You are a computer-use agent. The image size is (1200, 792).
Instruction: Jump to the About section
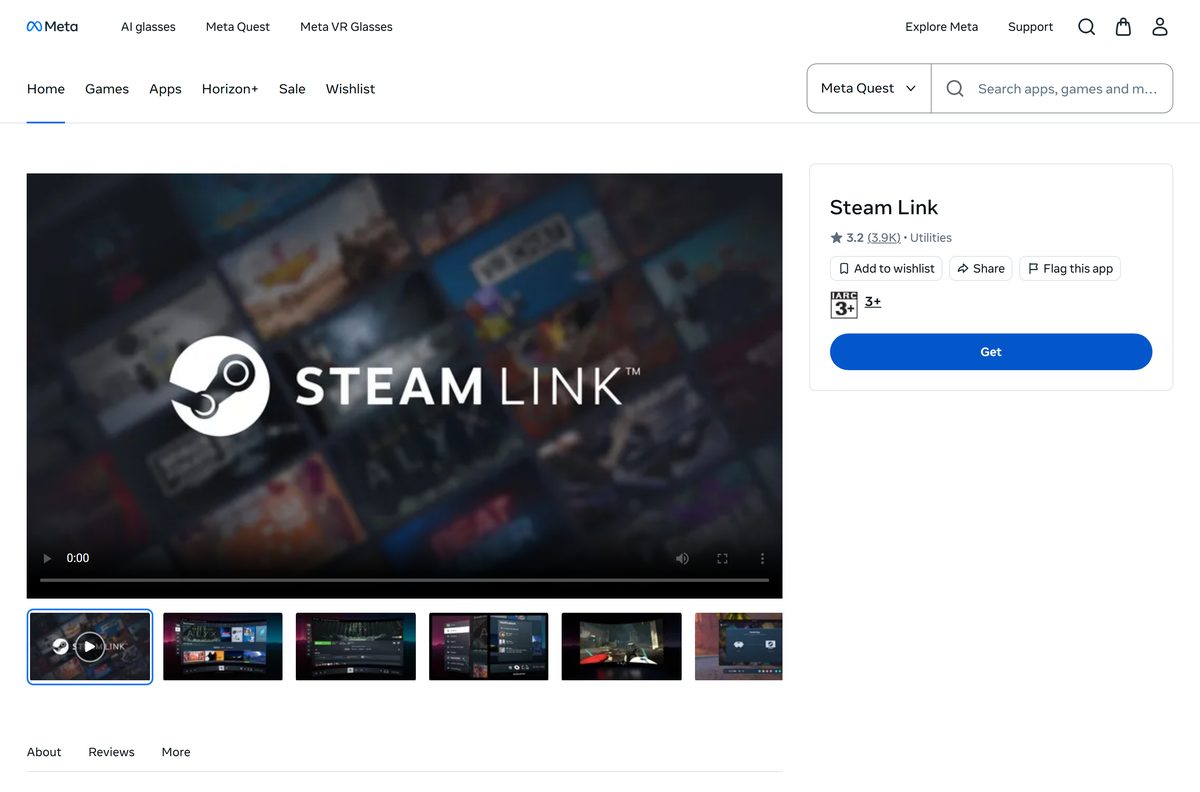(x=44, y=752)
